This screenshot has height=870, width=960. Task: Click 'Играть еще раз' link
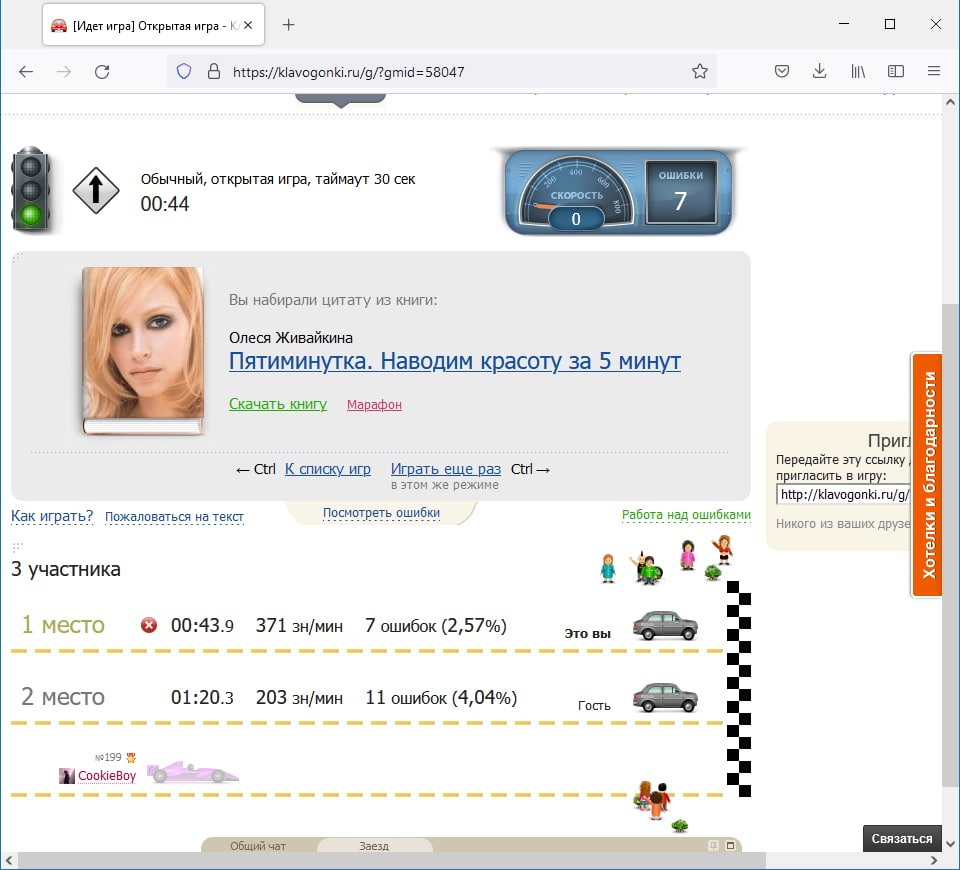tap(446, 469)
